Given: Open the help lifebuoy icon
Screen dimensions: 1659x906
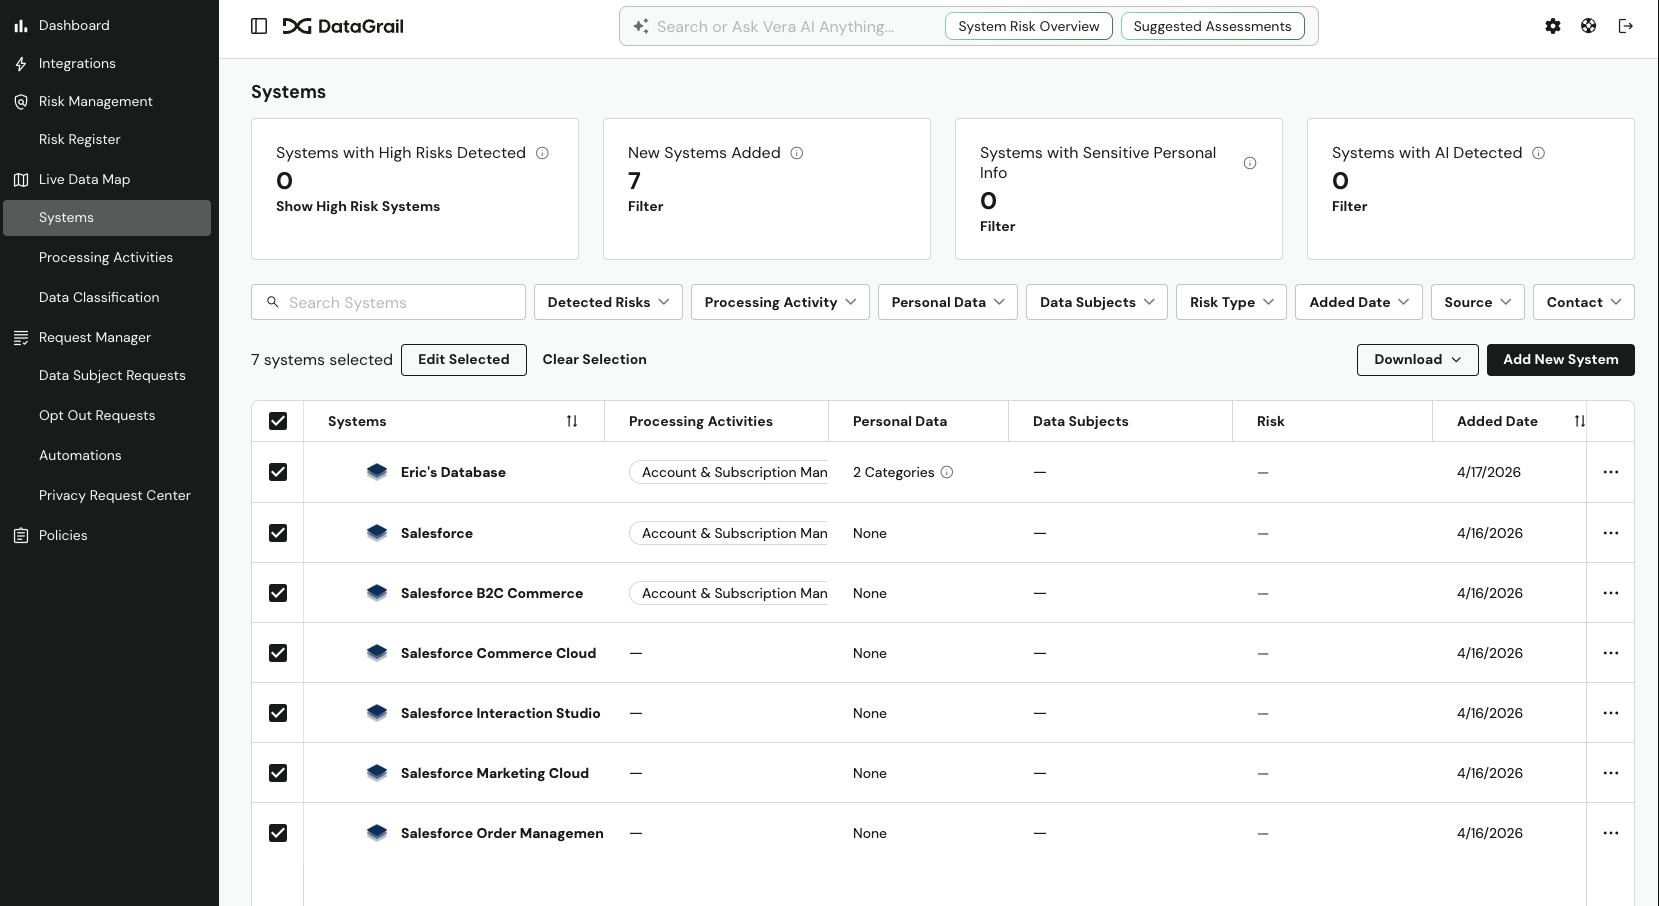Looking at the screenshot, I should click(x=1589, y=26).
